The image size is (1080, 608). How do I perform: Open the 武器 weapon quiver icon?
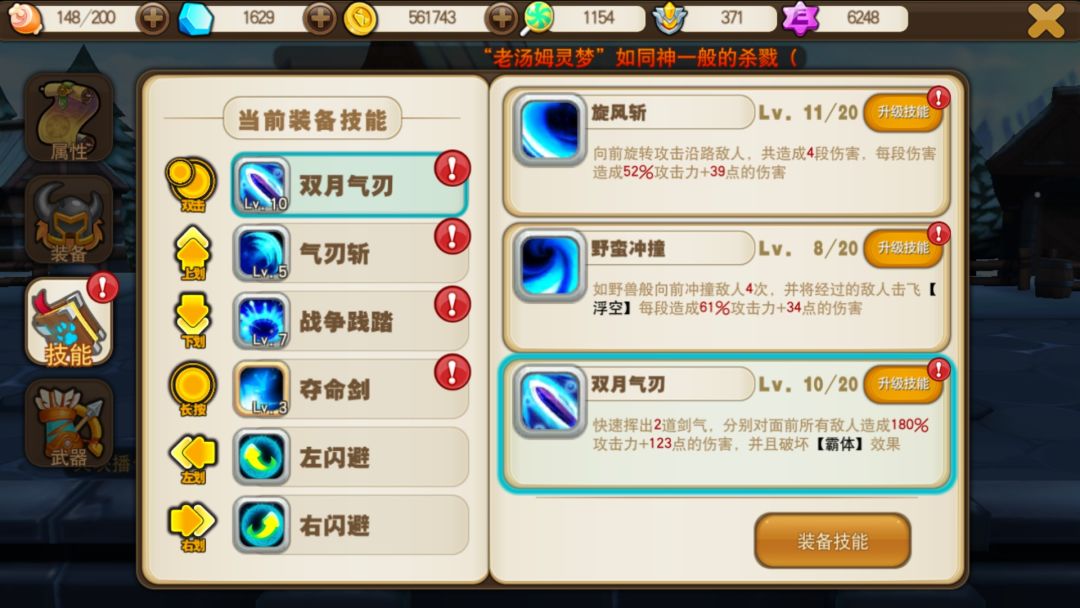click(x=68, y=423)
